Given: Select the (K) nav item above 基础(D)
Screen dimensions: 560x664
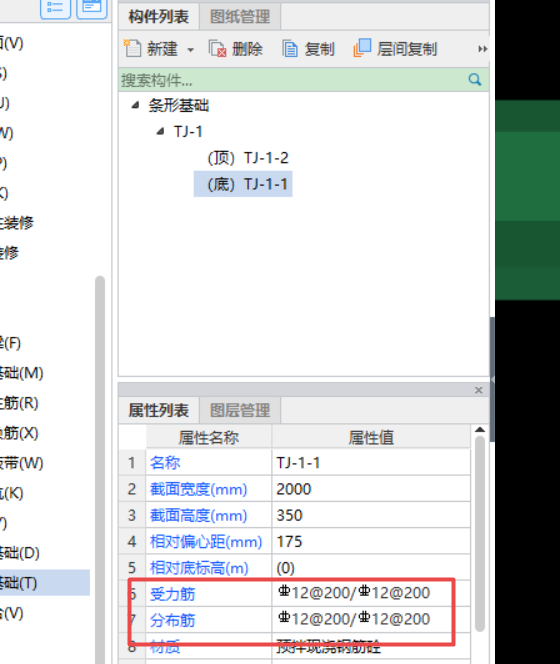Looking at the screenshot, I should 11,493.
